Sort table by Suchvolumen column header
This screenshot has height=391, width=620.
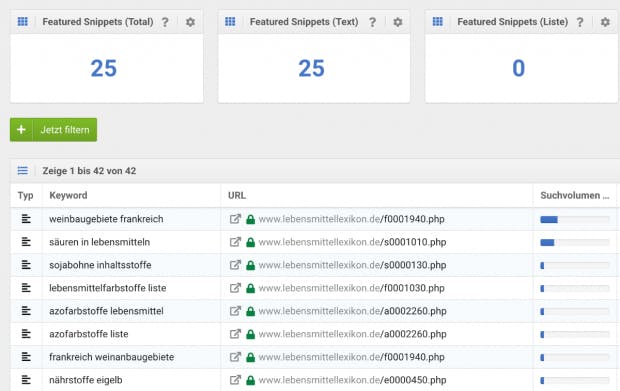pos(575,195)
